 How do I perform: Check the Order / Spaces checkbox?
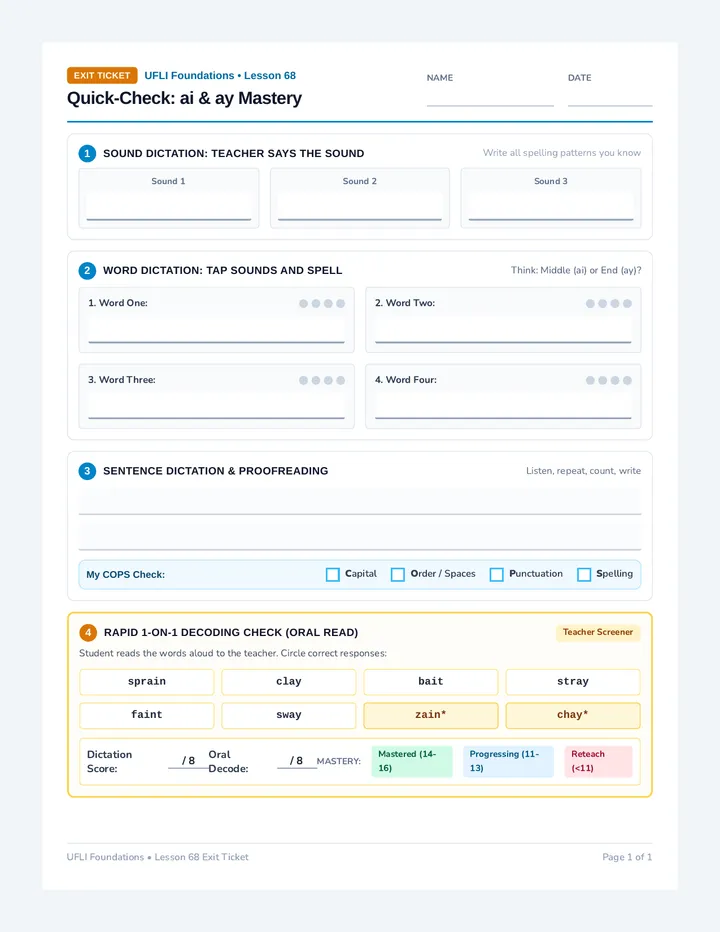398,574
